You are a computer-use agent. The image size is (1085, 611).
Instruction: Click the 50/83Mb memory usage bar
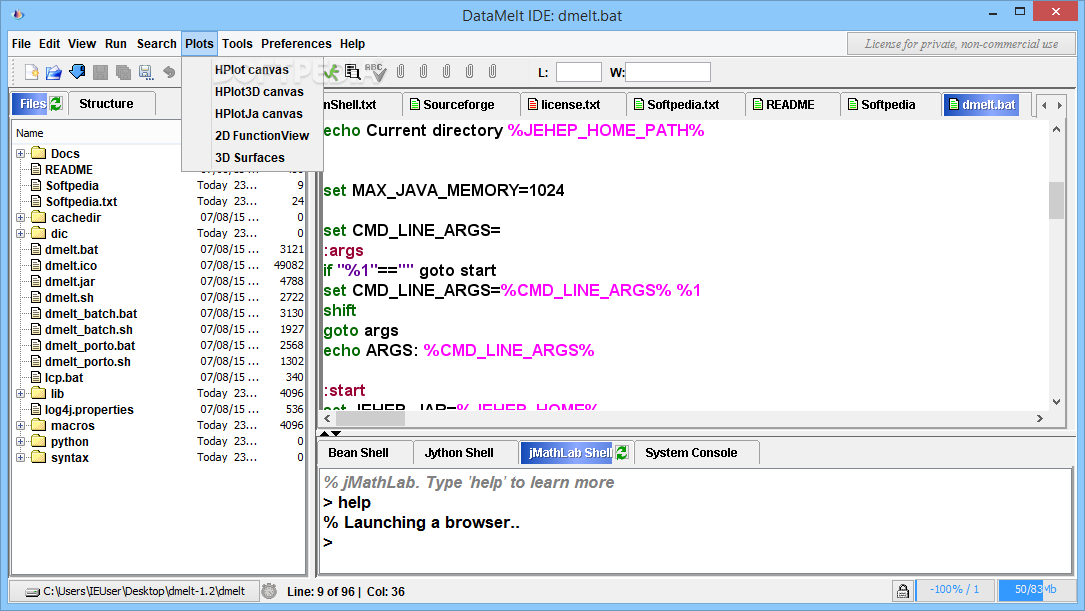(1035, 590)
